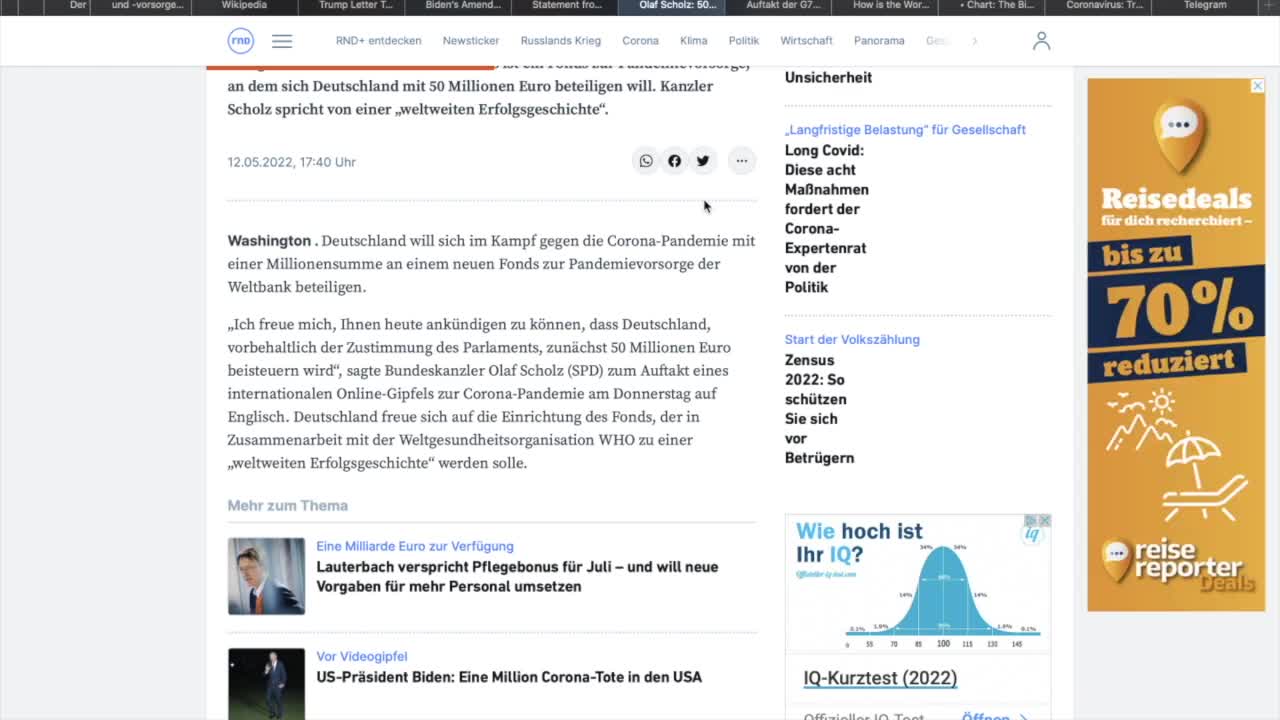Screen dimensions: 1280x720
Task: Click Biden article thumbnail image
Action: point(266,684)
